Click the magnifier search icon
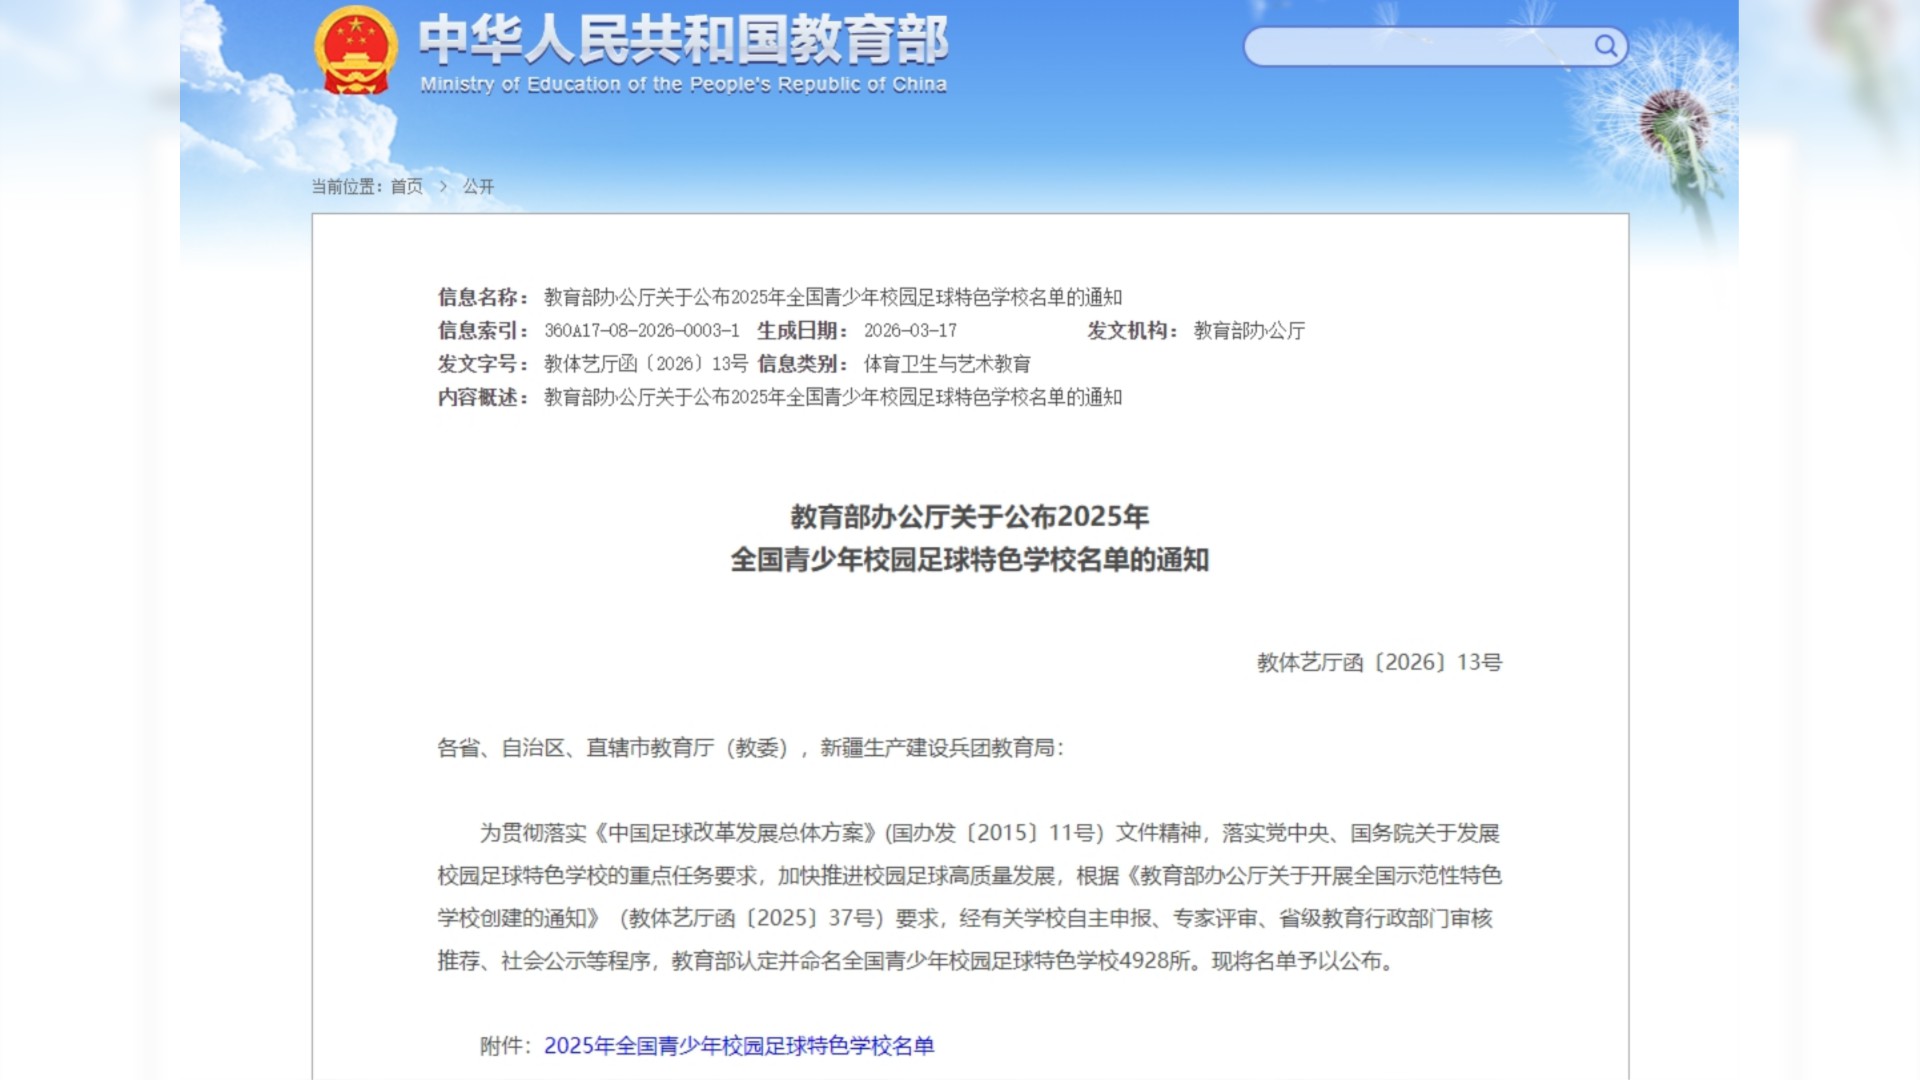 [x=1605, y=46]
